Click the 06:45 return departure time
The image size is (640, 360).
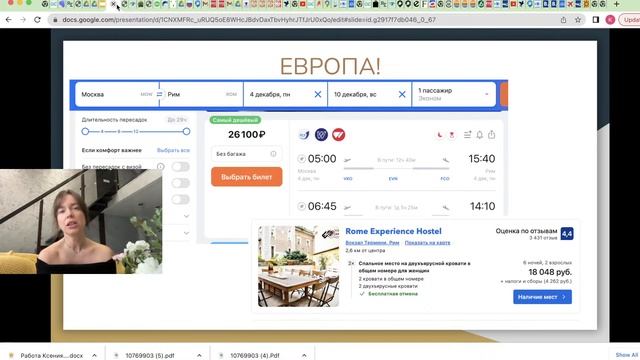pos(322,206)
